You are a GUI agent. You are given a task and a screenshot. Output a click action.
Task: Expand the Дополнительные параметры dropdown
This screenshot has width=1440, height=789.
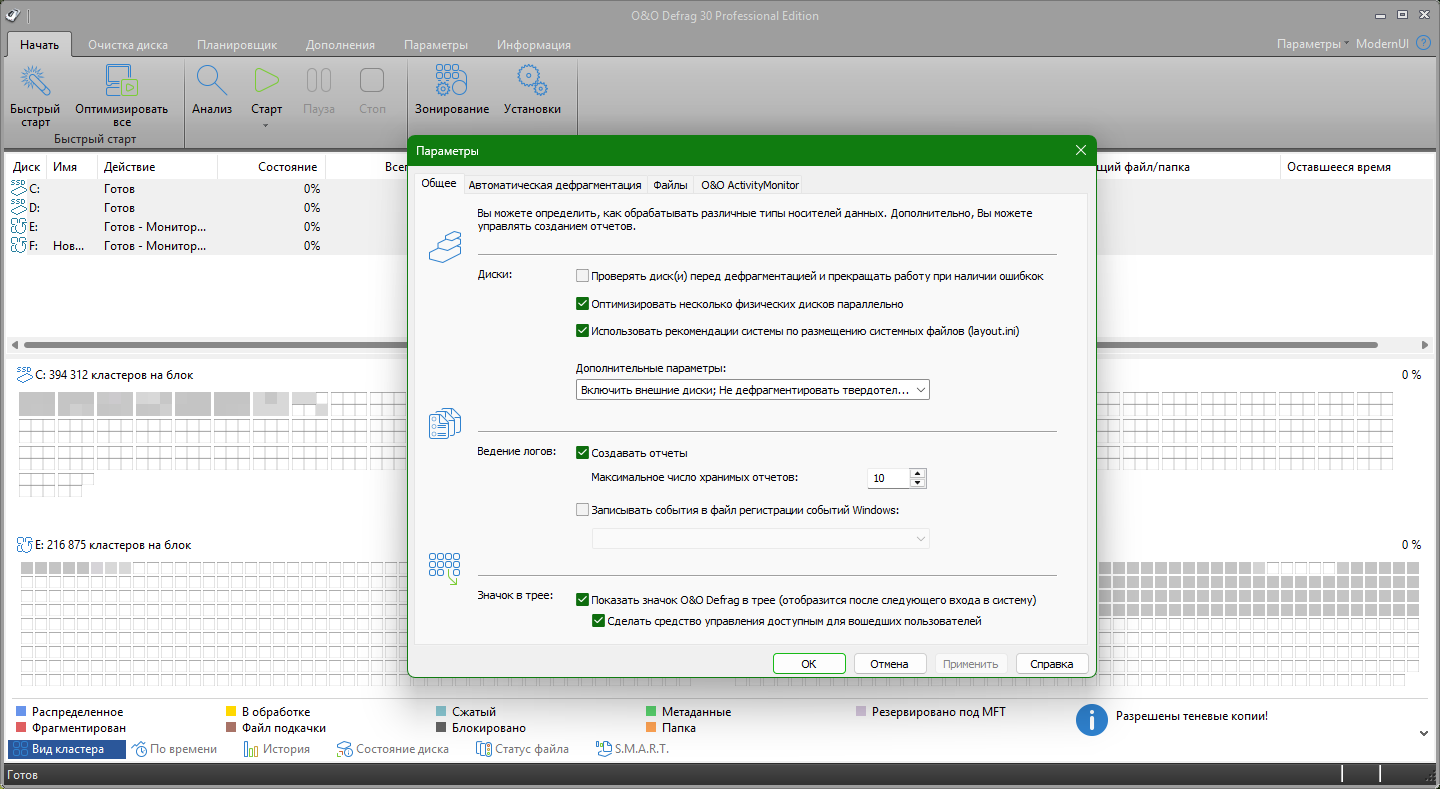920,390
